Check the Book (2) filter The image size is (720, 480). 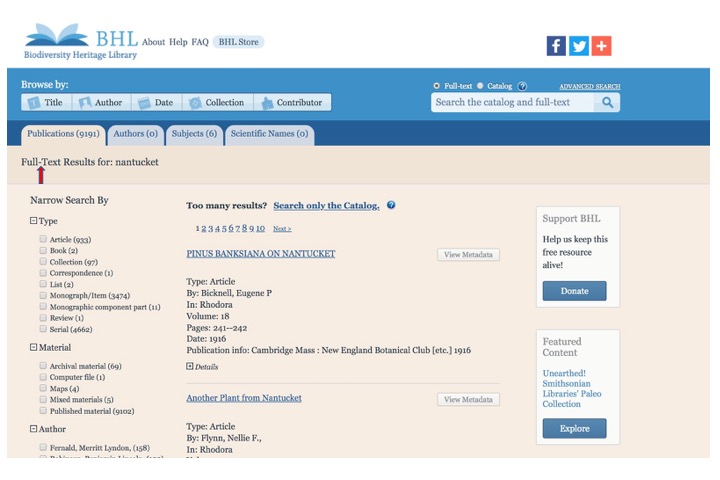pyautogui.click(x=43, y=250)
